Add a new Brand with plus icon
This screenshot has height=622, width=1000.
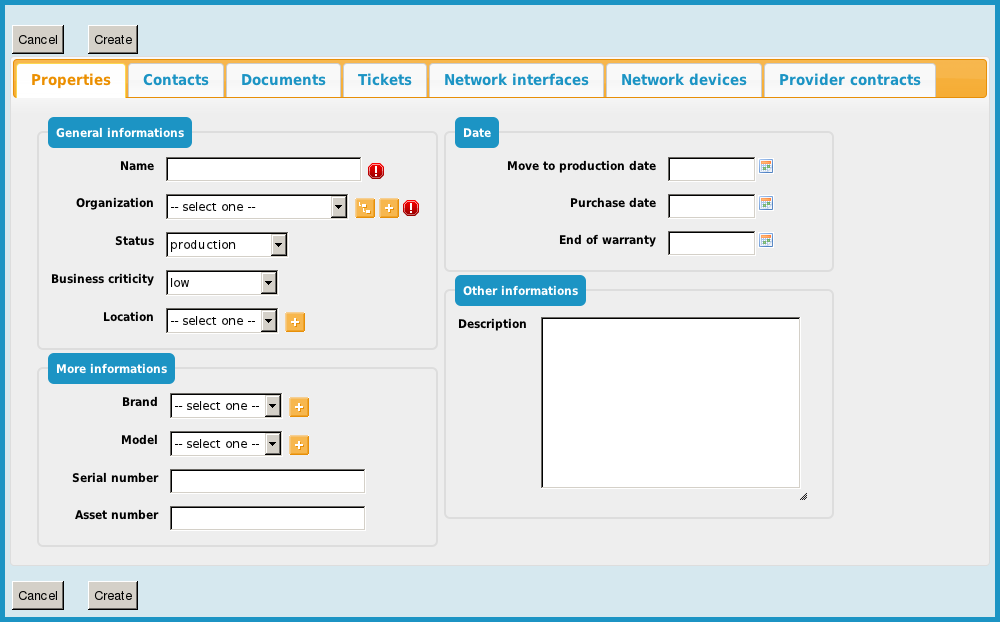299,407
